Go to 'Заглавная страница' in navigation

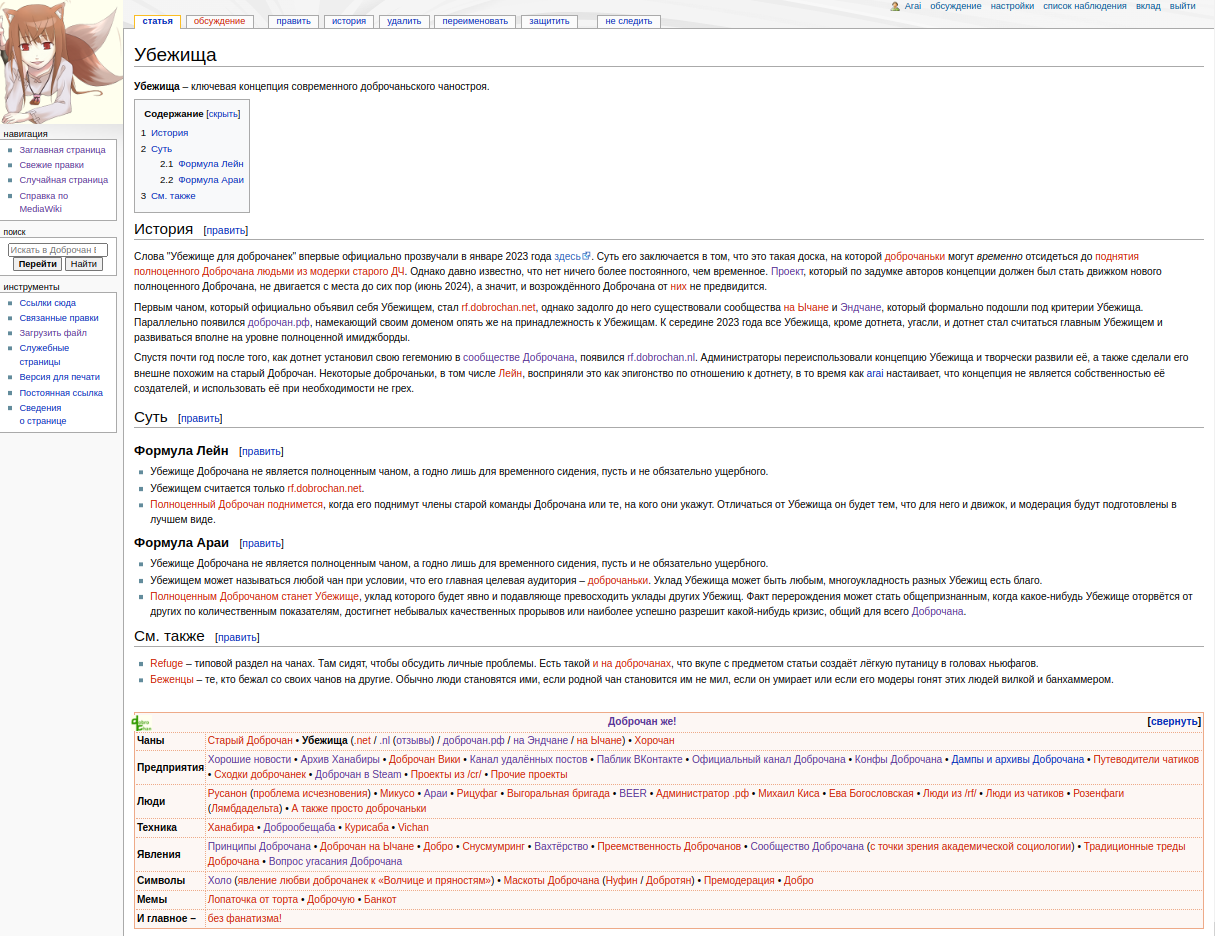tap(62, 150)
